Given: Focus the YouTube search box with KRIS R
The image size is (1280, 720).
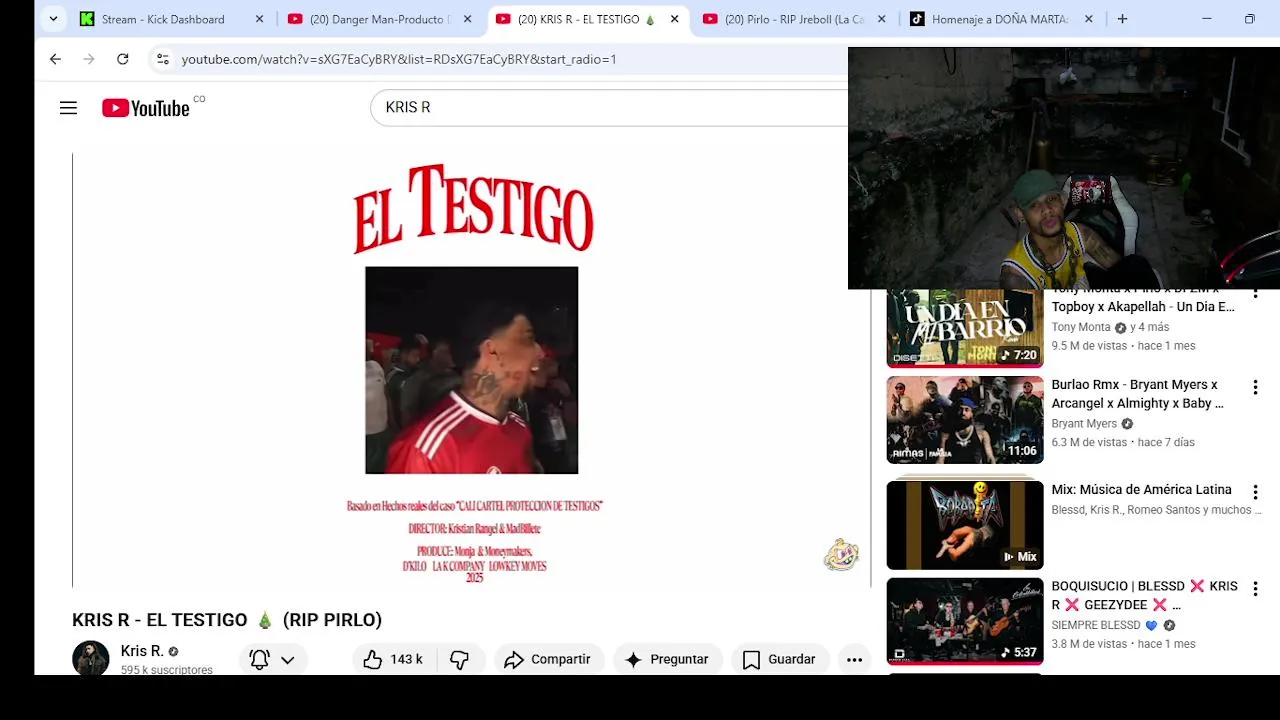Looking at the screenshot, I should click(x=608, y=107).
